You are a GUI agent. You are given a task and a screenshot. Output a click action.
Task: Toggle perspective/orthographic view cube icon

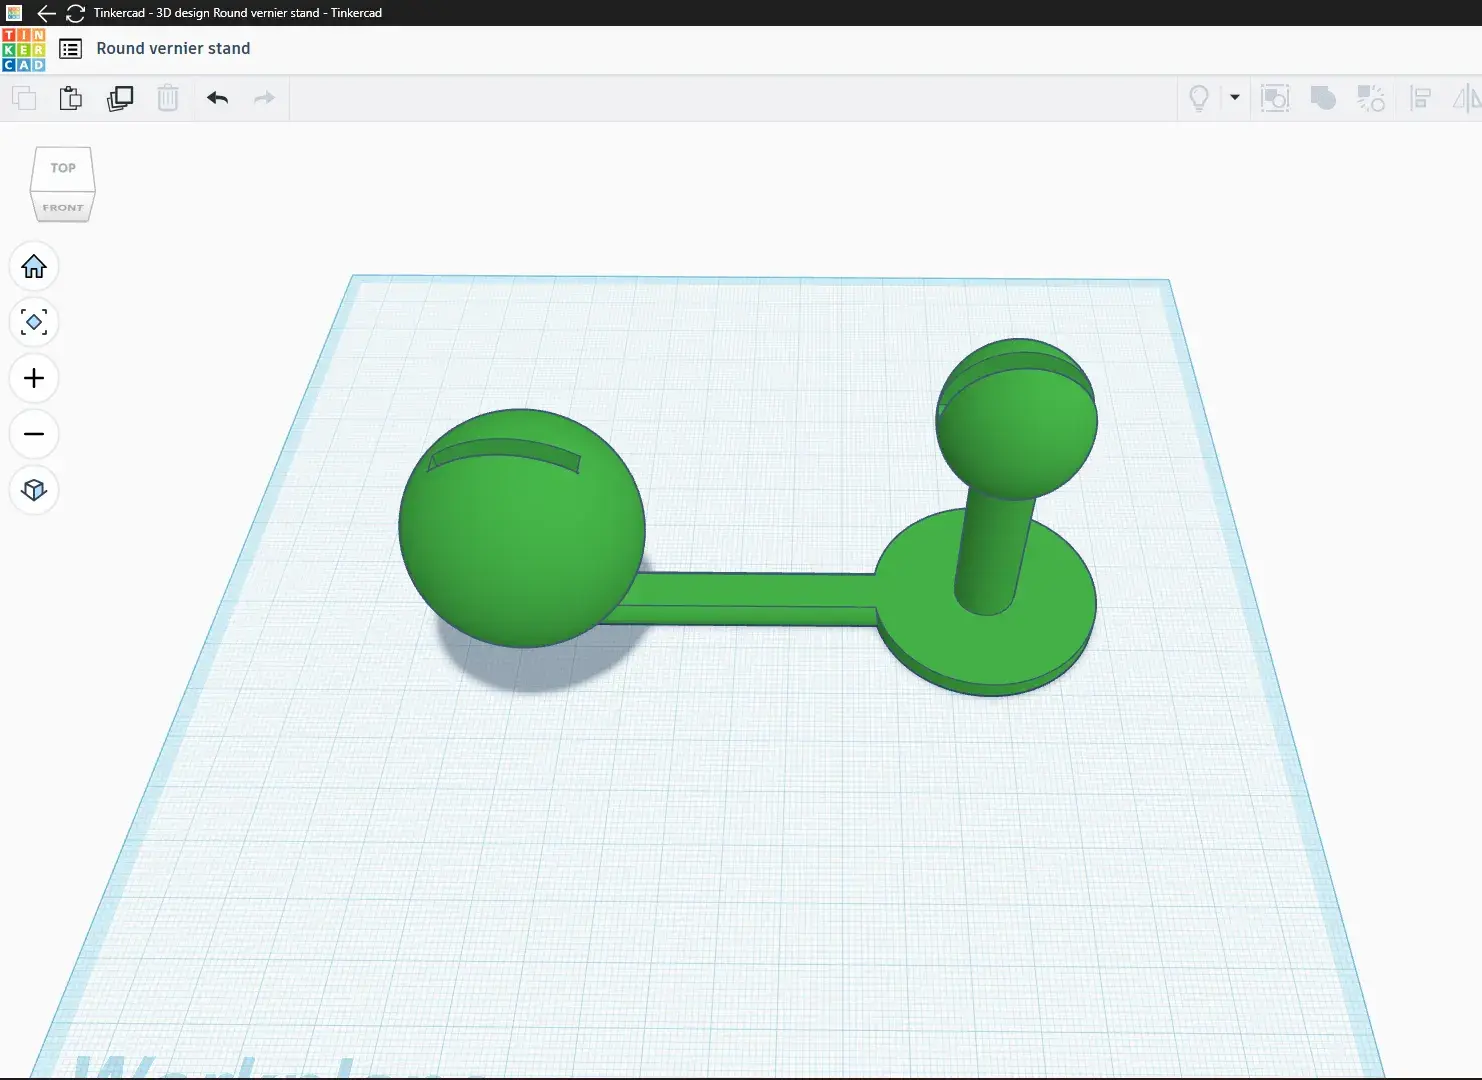tap(34, 490)
